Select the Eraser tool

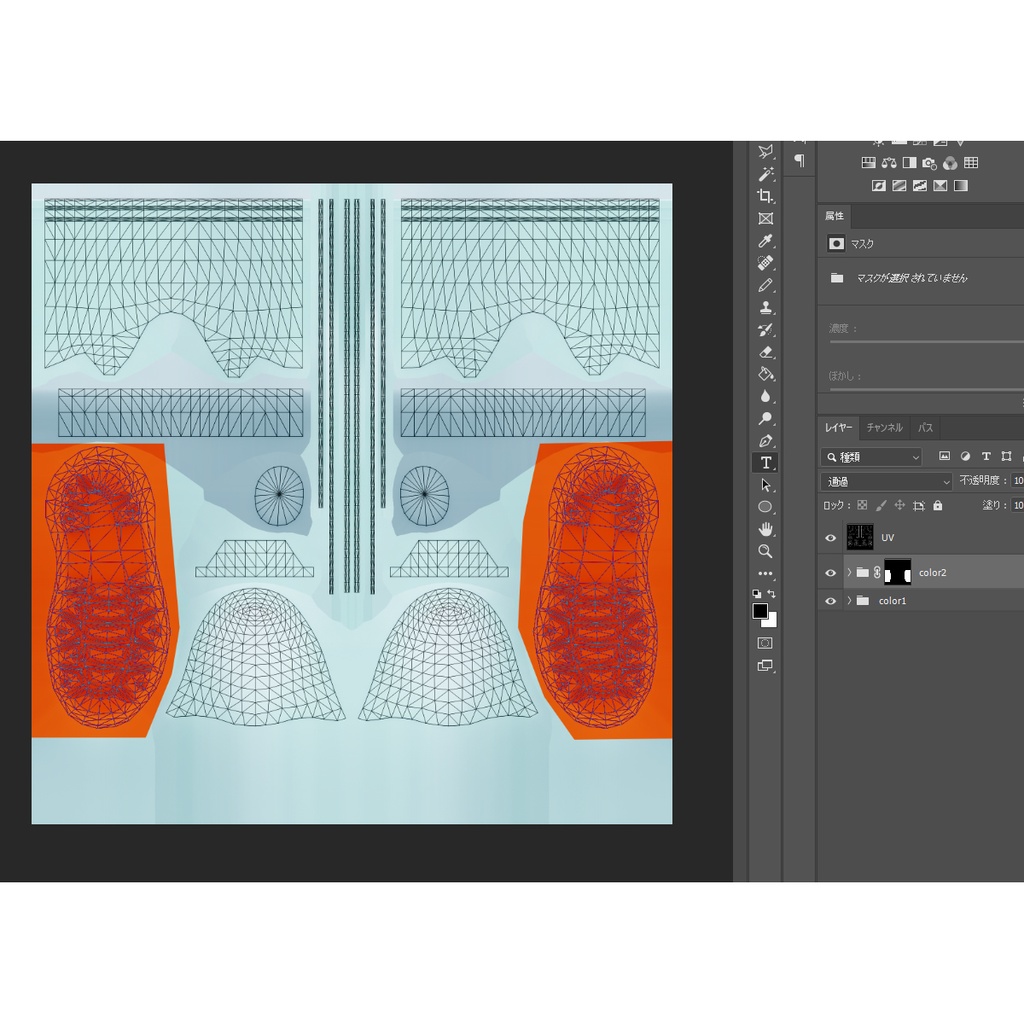click(x=765, y=352)
